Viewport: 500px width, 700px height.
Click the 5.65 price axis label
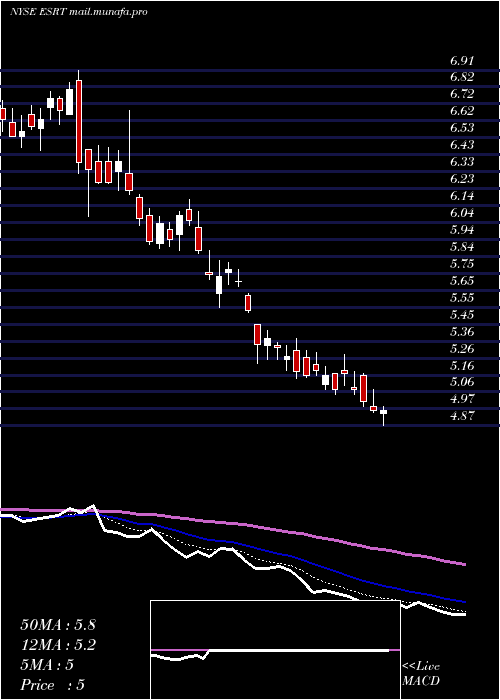pyautogui.click(x=462, y=281)
